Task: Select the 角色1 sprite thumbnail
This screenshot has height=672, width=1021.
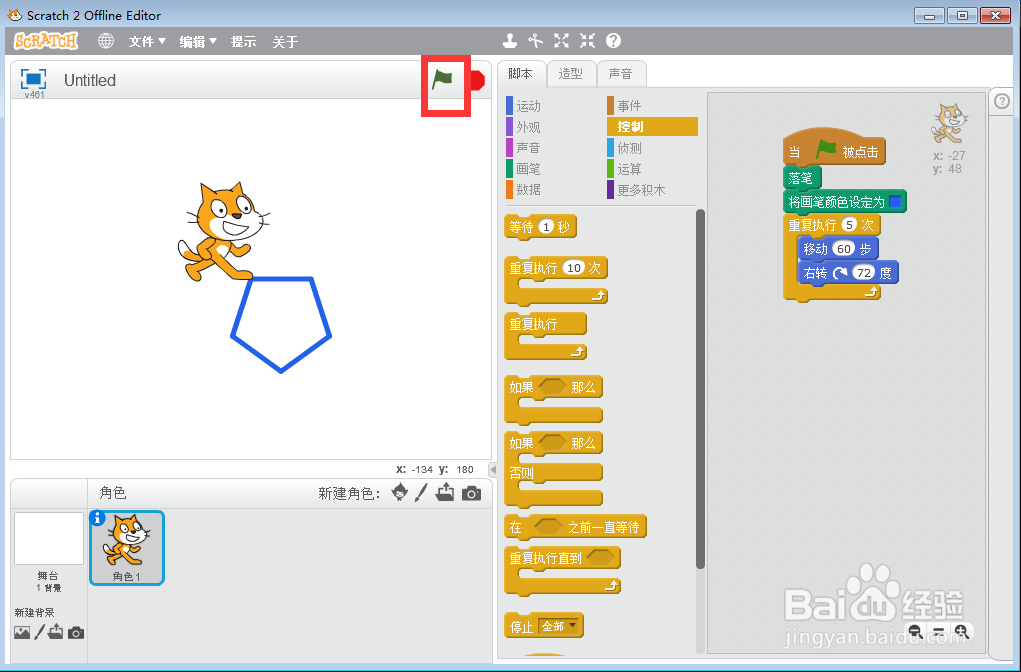Action: (126, 547)
